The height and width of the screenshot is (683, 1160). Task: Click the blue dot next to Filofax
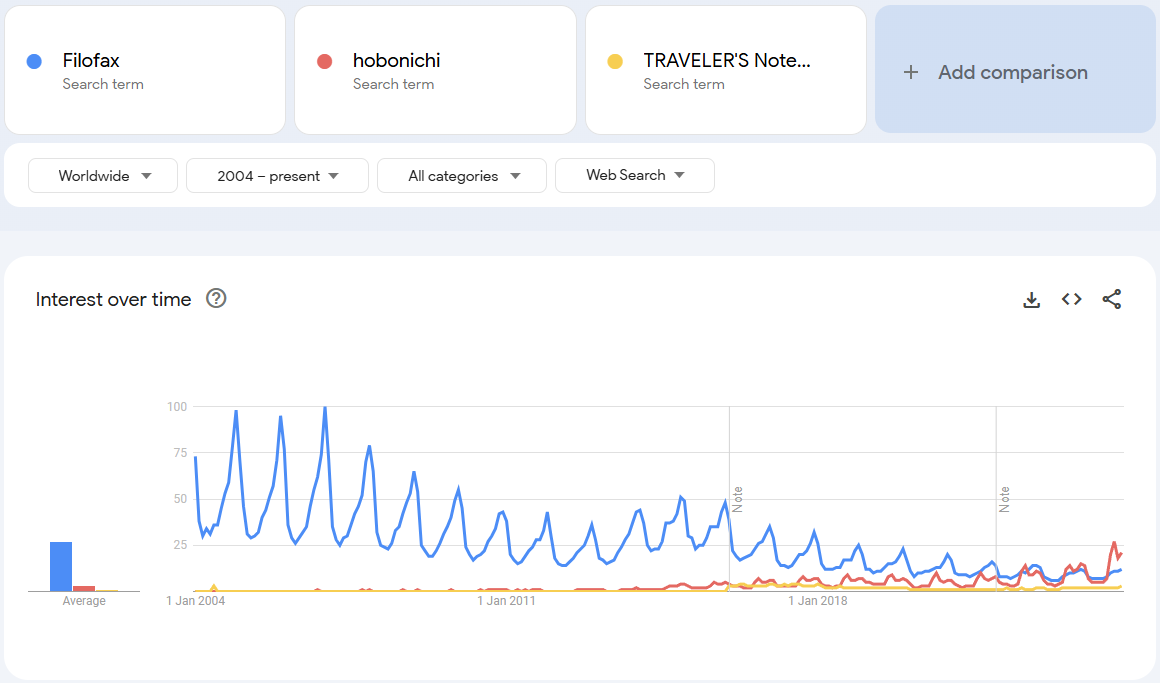(x=34, y=61)
